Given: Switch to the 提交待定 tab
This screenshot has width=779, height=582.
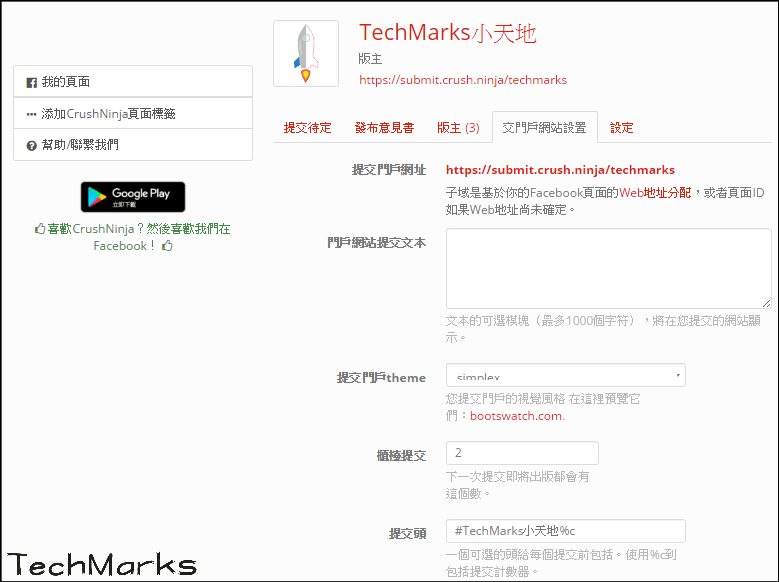Looking at the screenshot, I should point(307,128).
